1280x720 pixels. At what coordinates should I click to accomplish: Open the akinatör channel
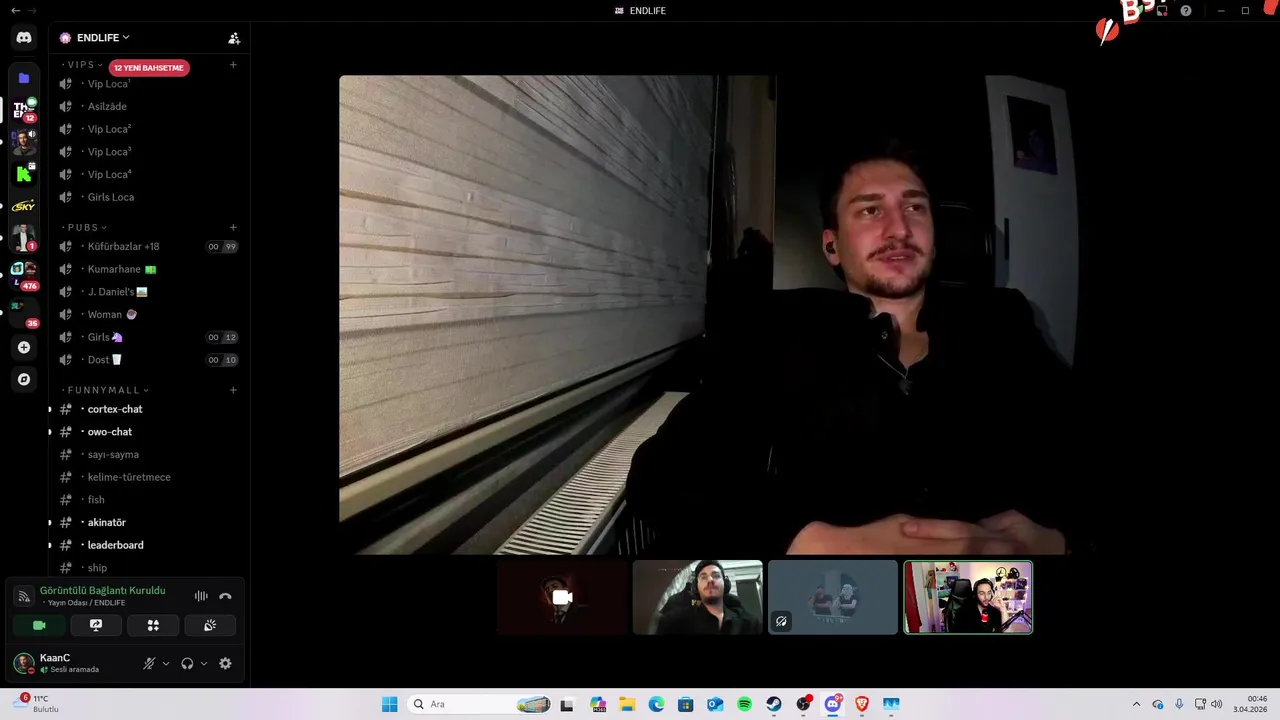pyautogui.click(x=148, y=522)
